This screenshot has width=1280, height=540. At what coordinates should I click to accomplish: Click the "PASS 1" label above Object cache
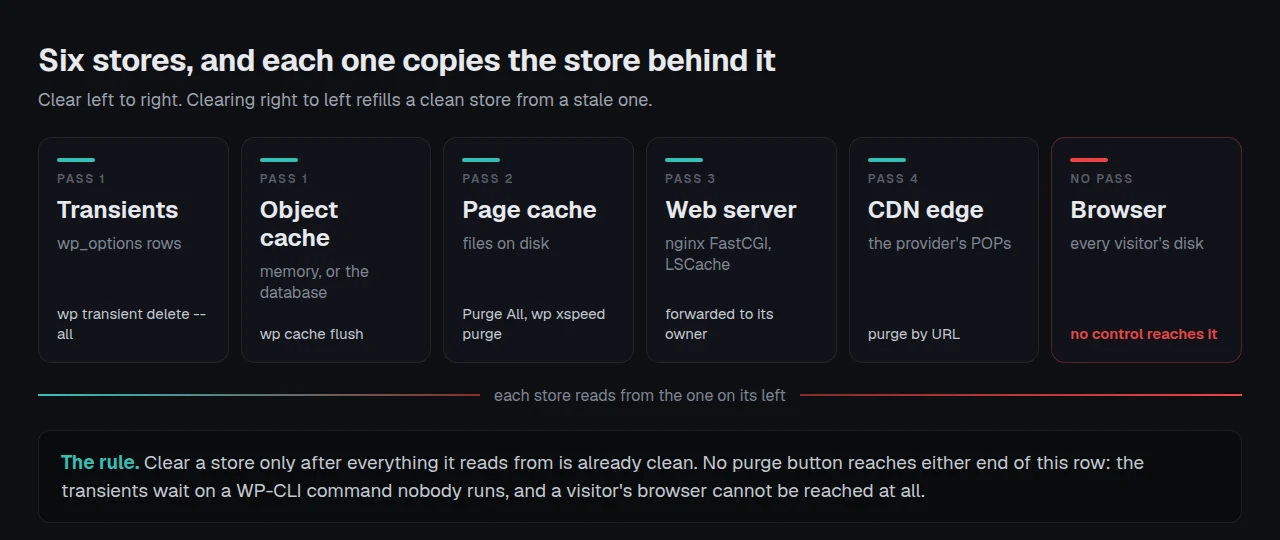[284, 178]
